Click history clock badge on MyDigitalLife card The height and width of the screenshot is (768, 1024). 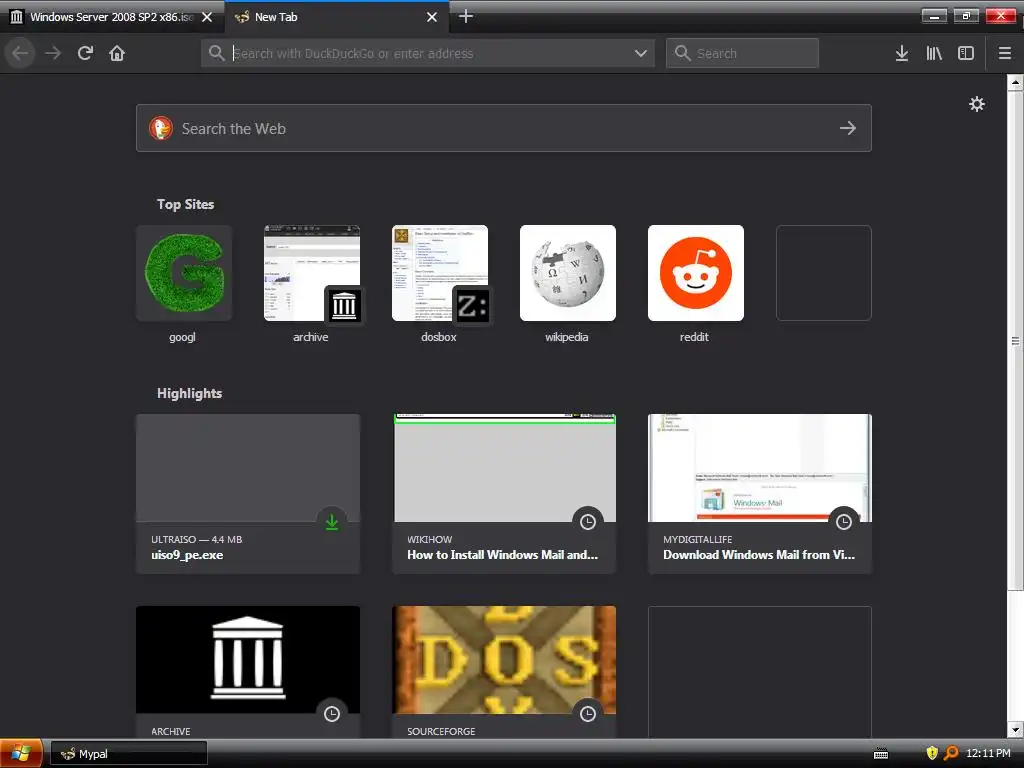tap(844, 522)
